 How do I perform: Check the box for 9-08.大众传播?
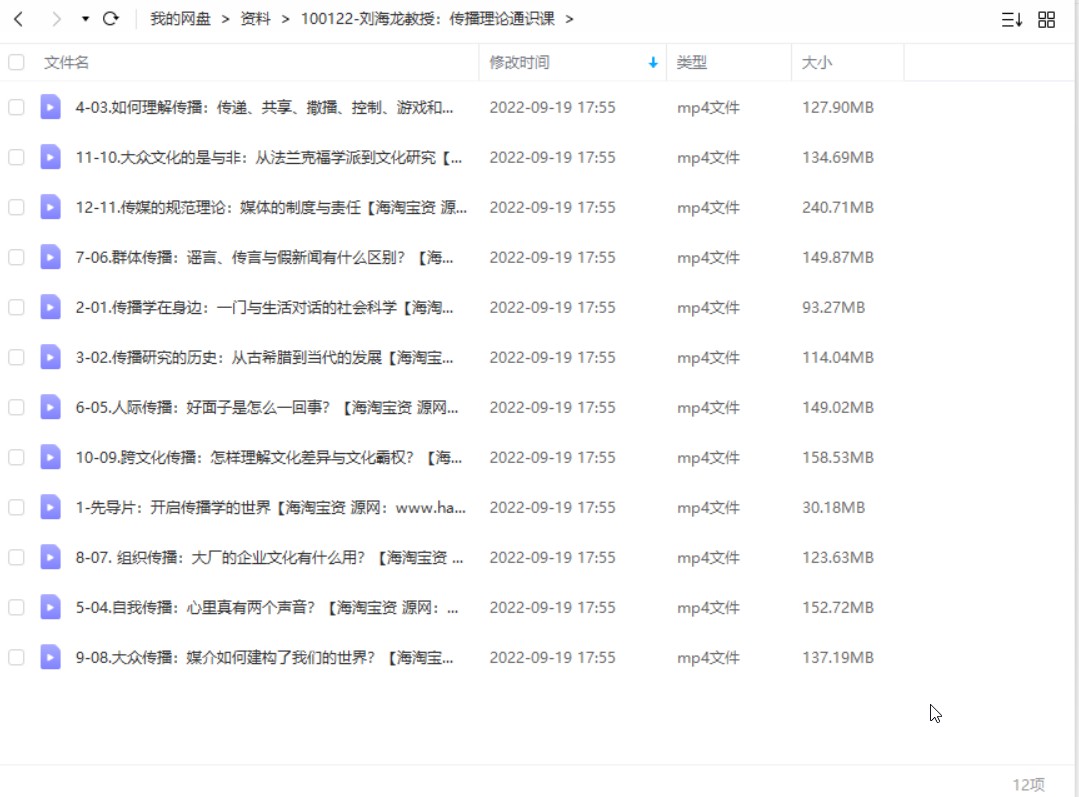[x=17, y=657]
